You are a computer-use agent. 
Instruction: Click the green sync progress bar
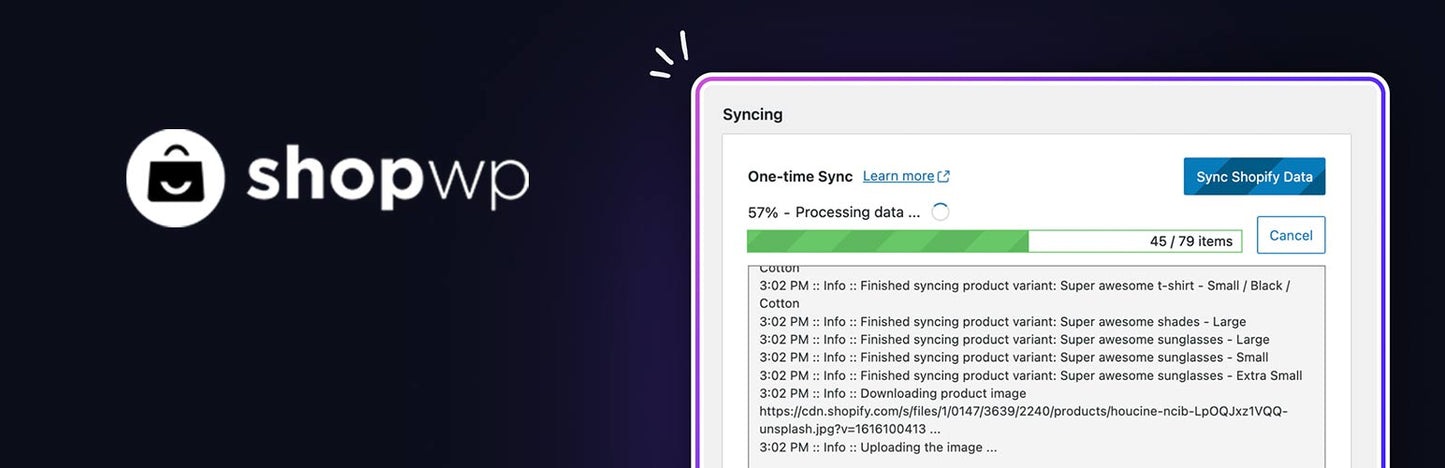[x=995, y=241]
